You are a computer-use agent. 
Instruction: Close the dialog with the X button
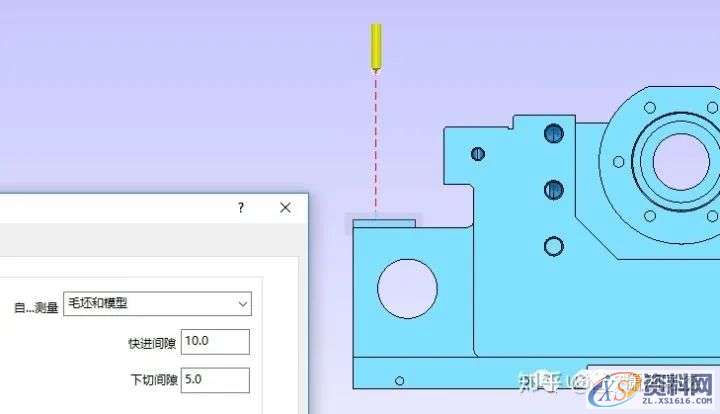(285, 208)
